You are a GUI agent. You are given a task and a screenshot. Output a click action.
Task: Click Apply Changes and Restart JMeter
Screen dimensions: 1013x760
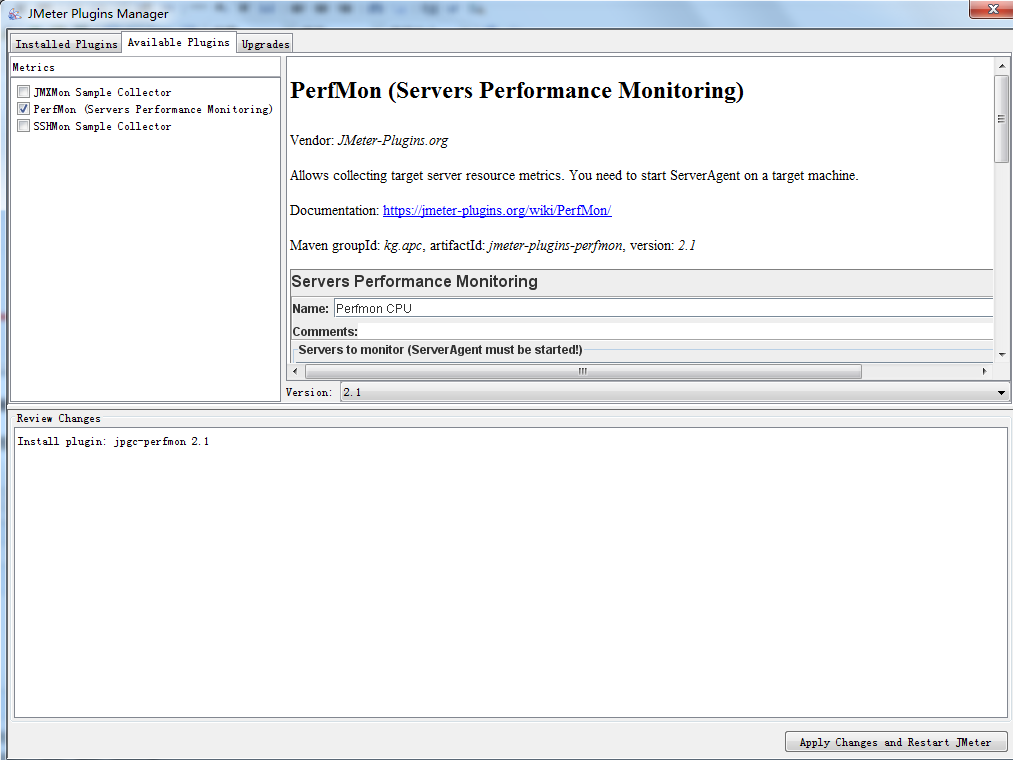pos(895,742)
